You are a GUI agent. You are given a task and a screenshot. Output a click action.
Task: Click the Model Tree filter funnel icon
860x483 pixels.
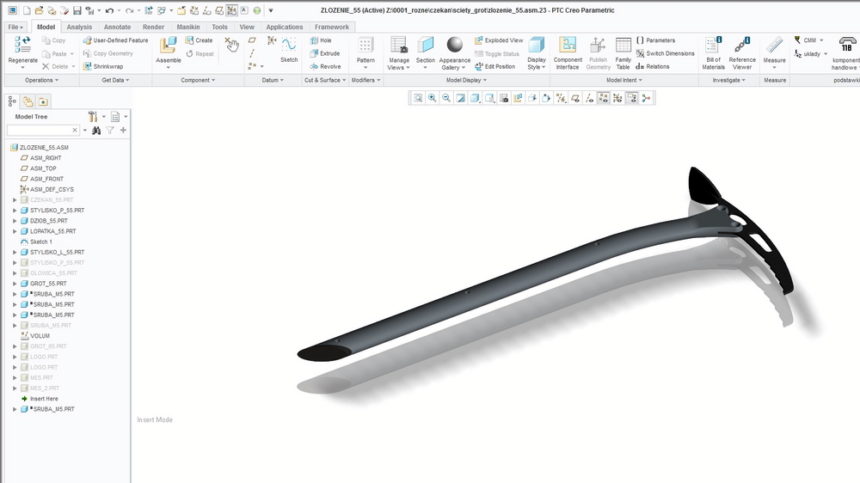(110, 130)
